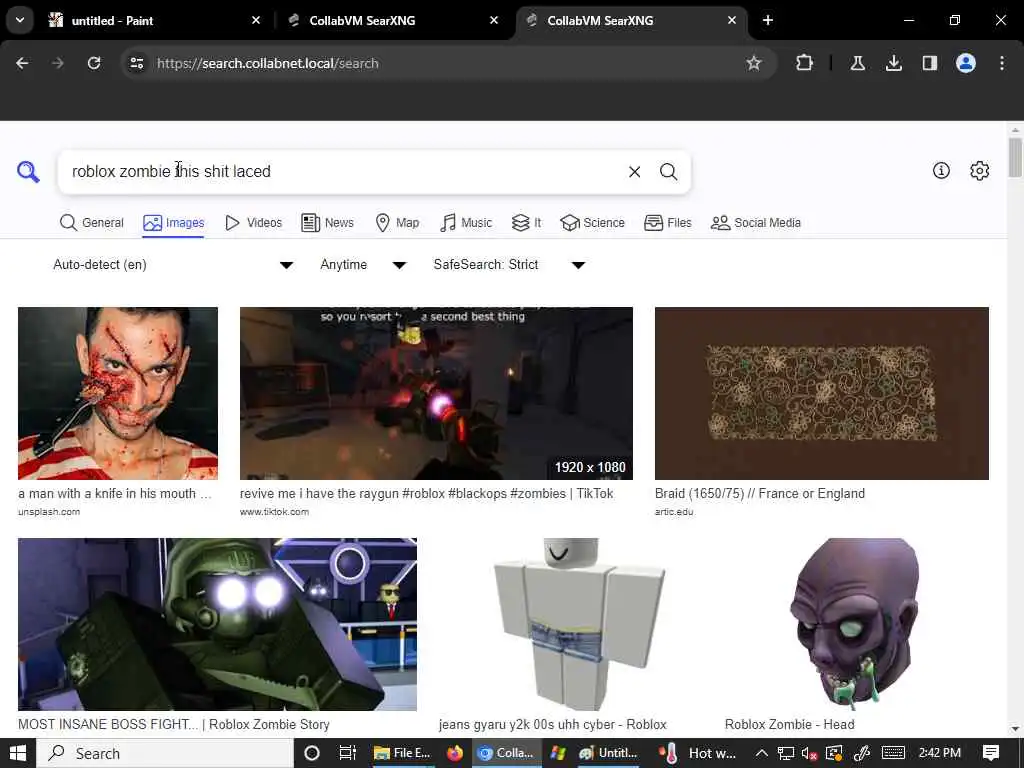
Task: Submit search with magnifier button
Action: pyautogui.click(x=668, y=172)
